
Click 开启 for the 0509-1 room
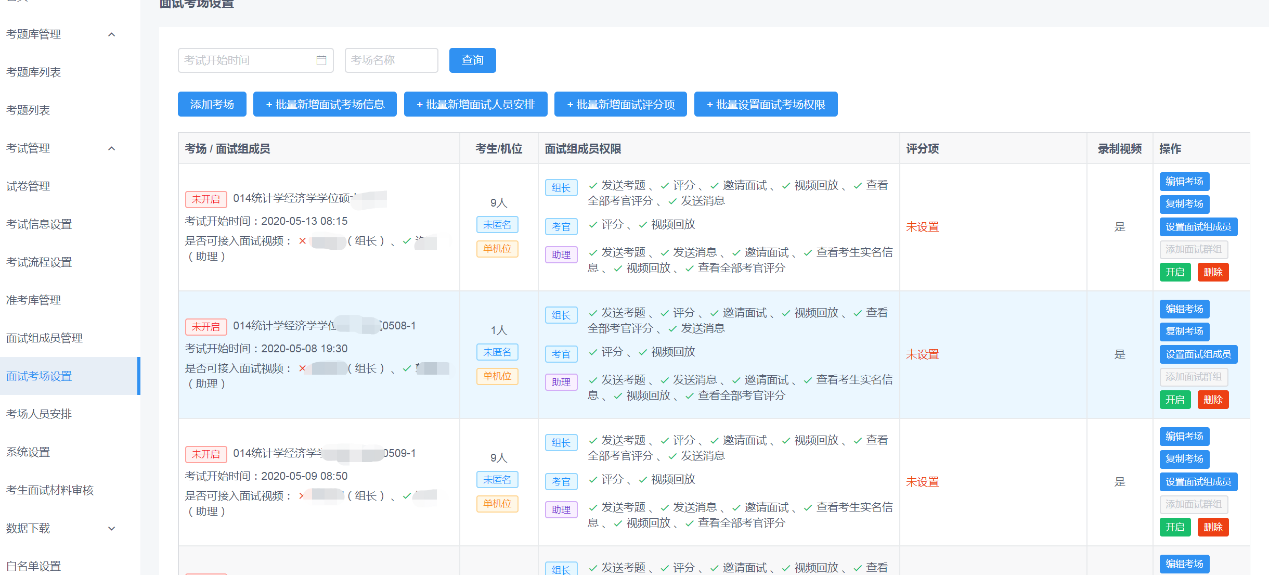point(1175,527)
